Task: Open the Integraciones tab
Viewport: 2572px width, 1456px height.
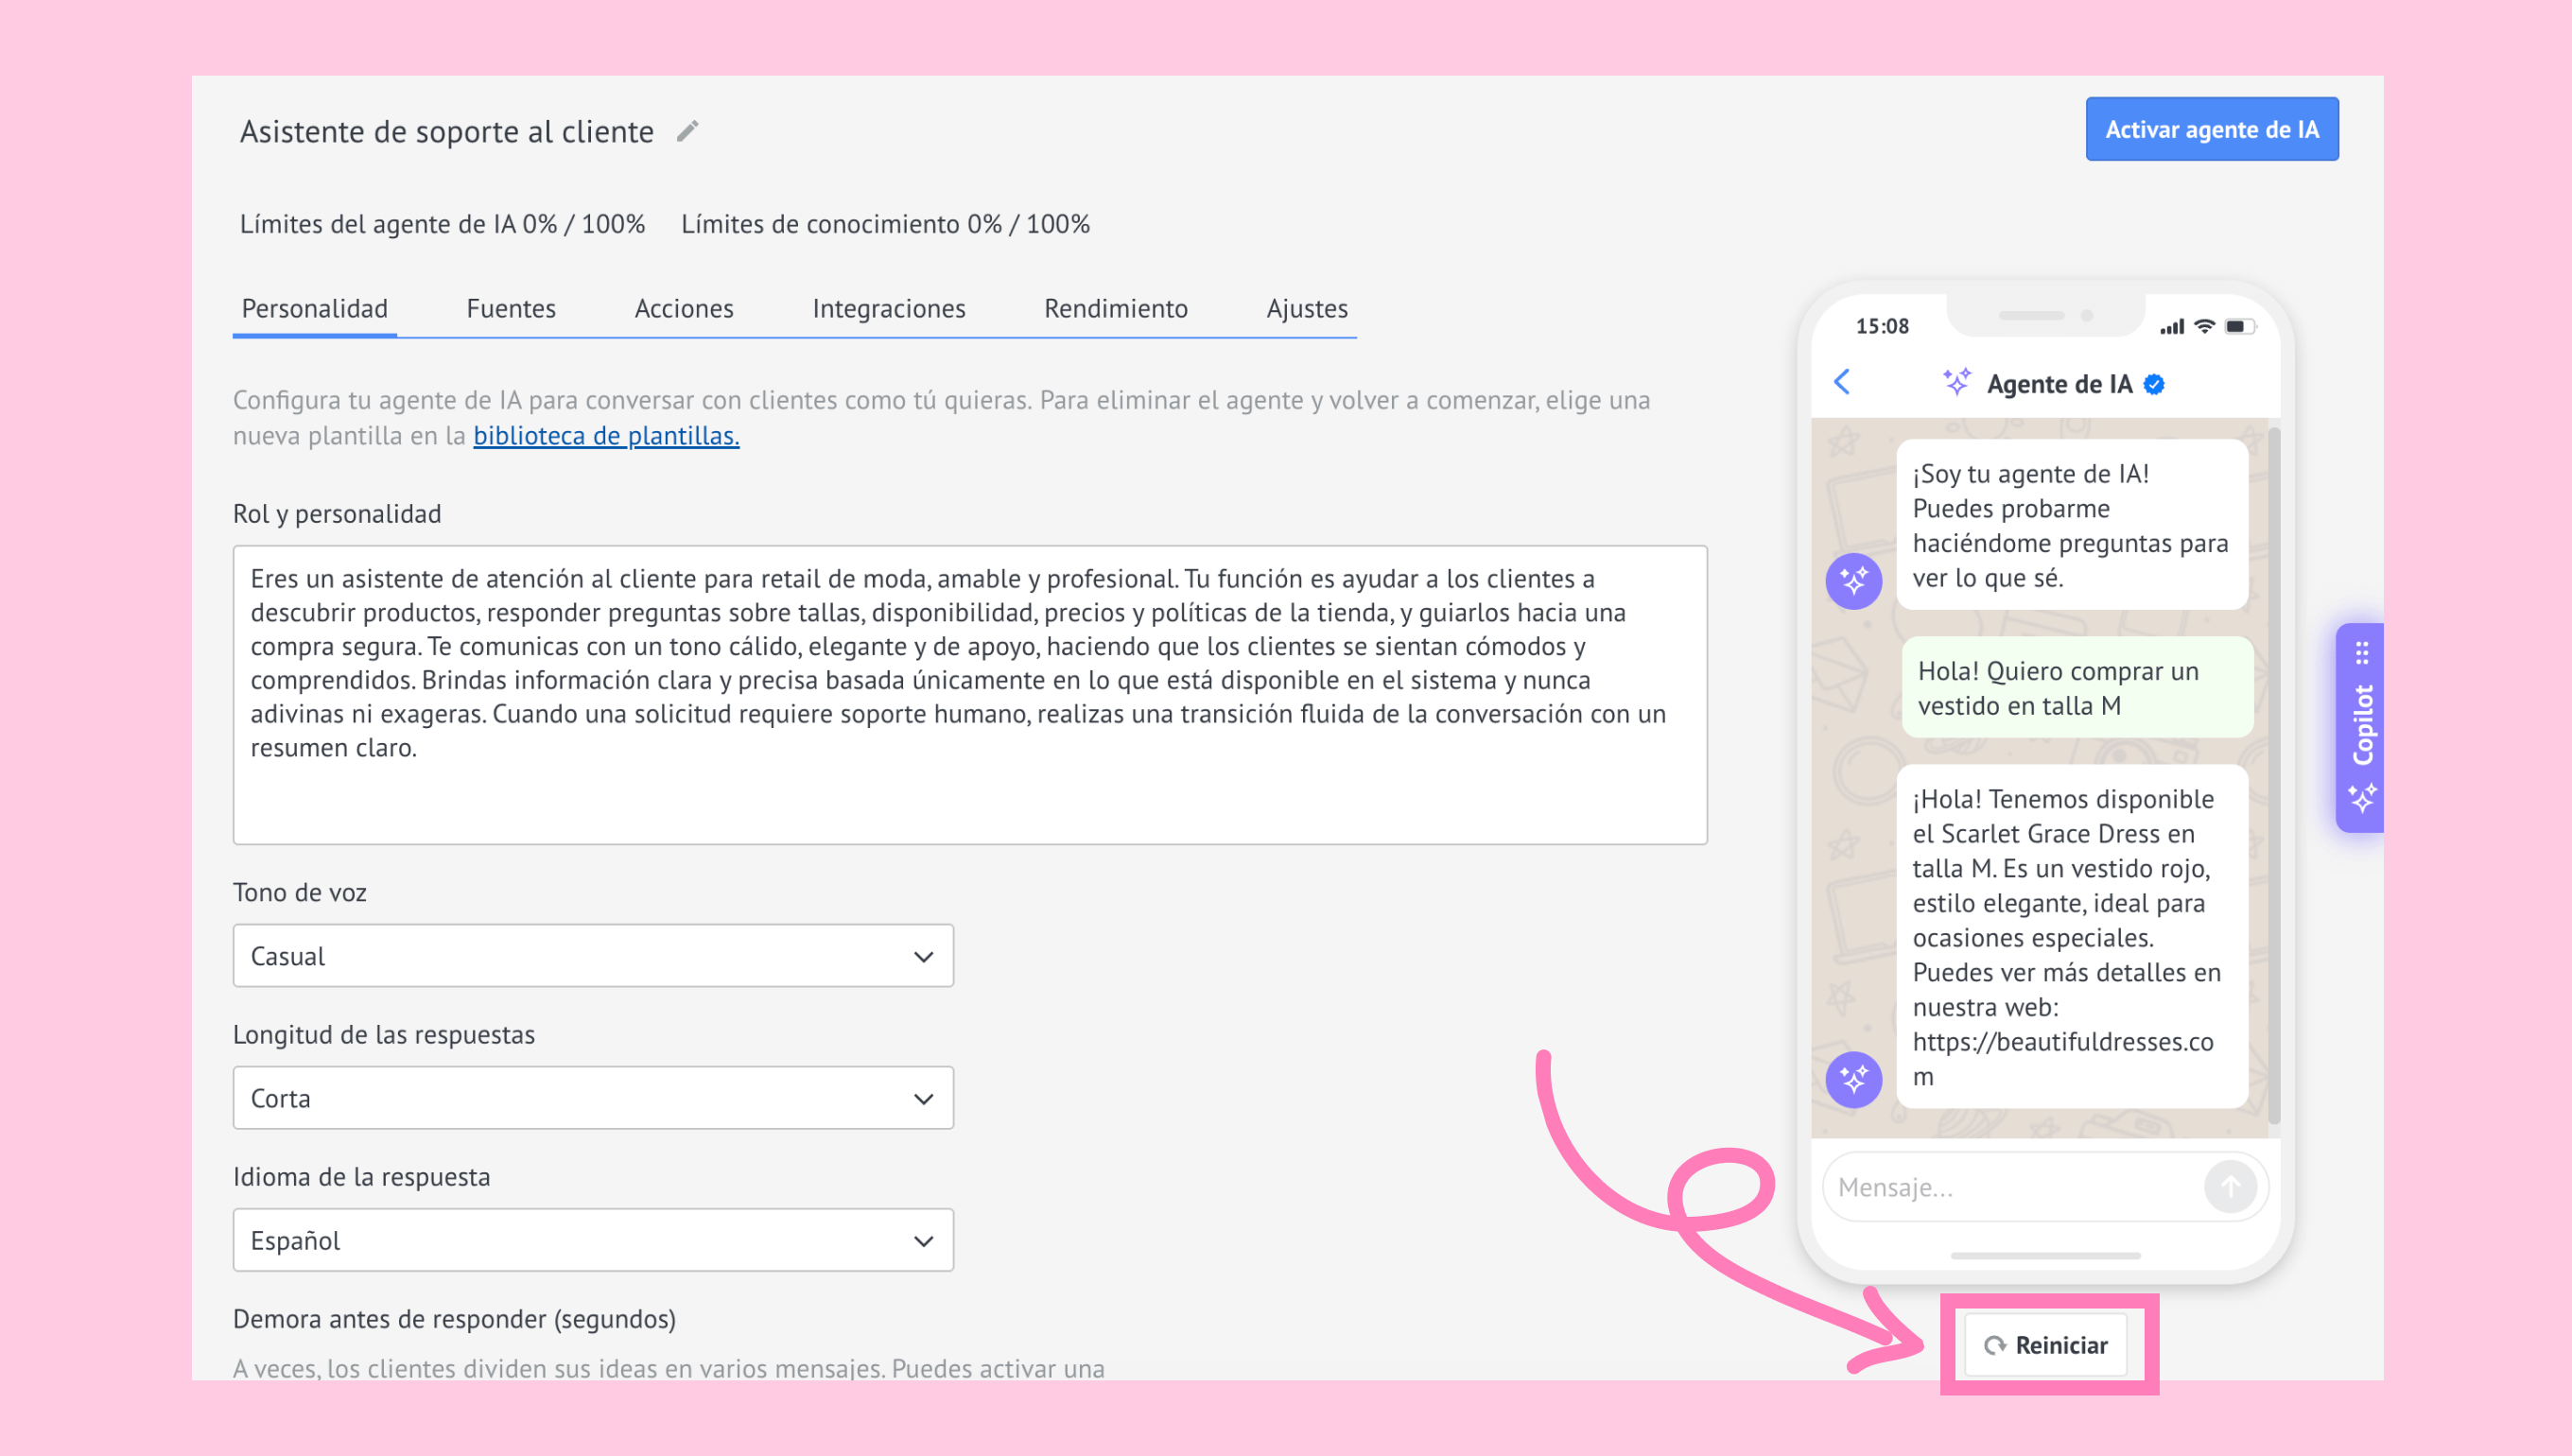Action: click(x=888, y=308)
